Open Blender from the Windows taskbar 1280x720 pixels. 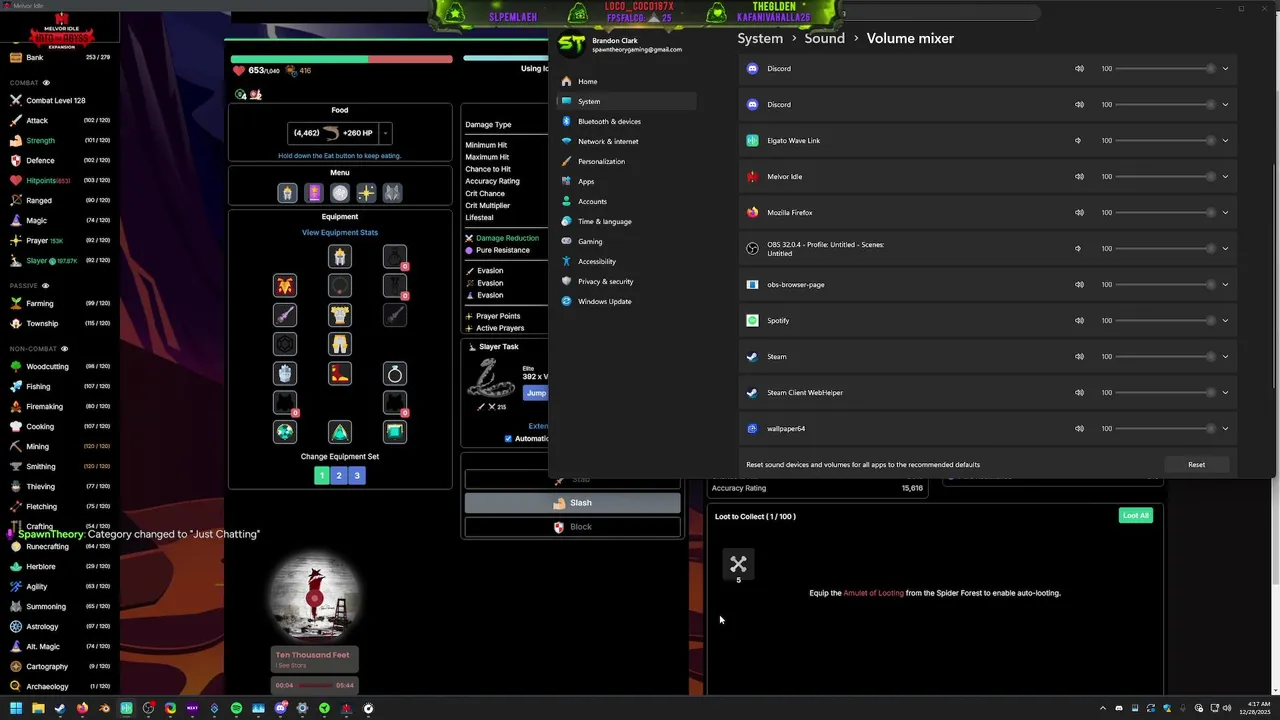(x=104, y=708)
